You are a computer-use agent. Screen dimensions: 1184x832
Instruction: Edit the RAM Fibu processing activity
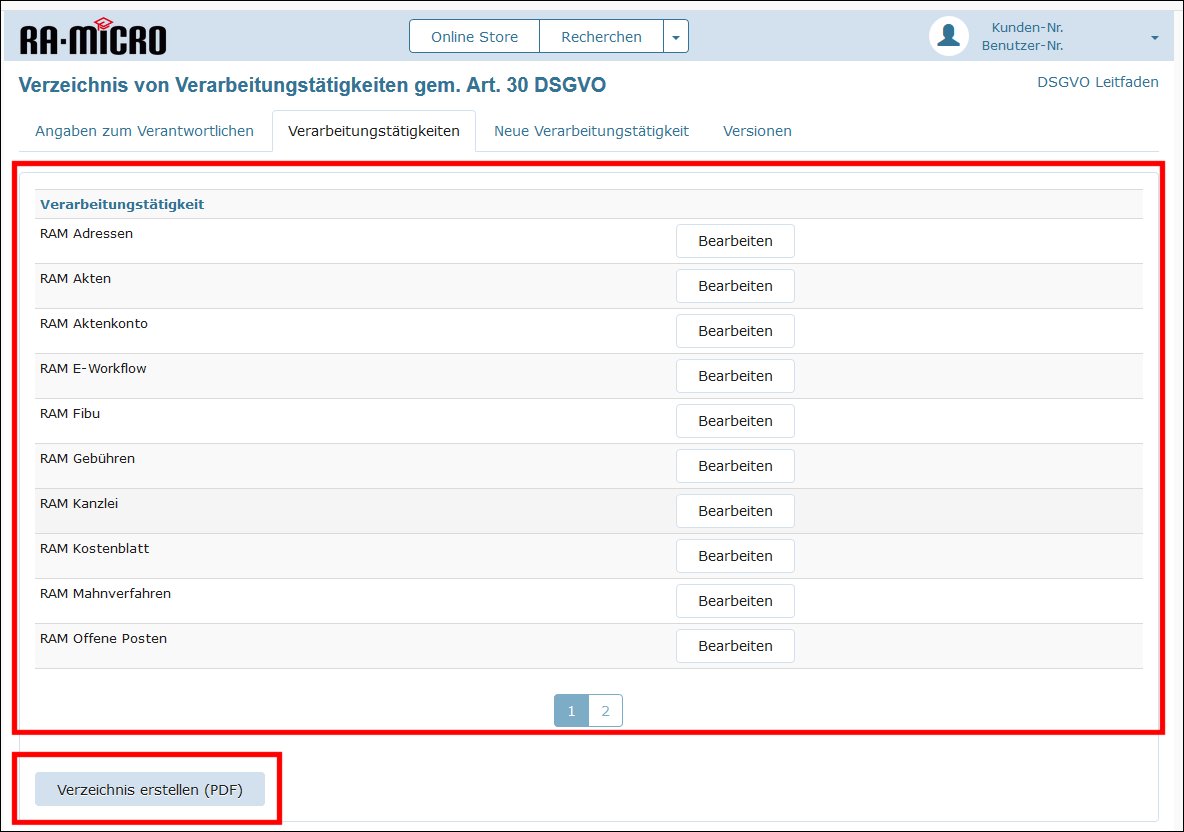[735, 421]
